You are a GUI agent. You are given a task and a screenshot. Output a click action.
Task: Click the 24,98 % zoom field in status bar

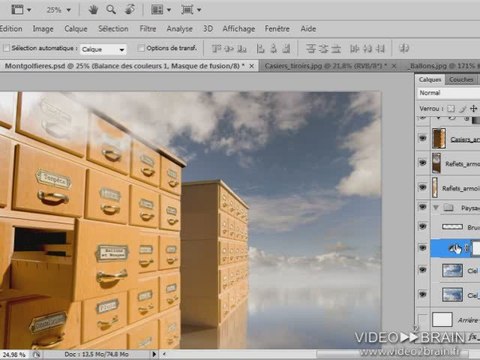point(14,354)
